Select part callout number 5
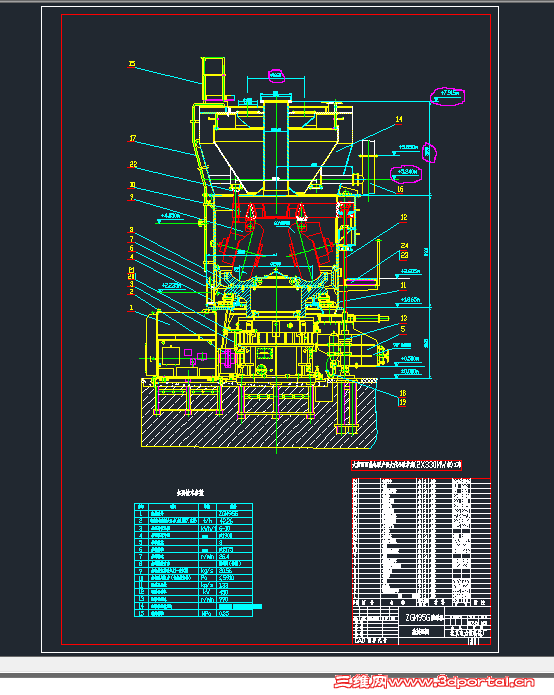The height and width of the screenshot is (695, 554). click(x=403, y=329)
